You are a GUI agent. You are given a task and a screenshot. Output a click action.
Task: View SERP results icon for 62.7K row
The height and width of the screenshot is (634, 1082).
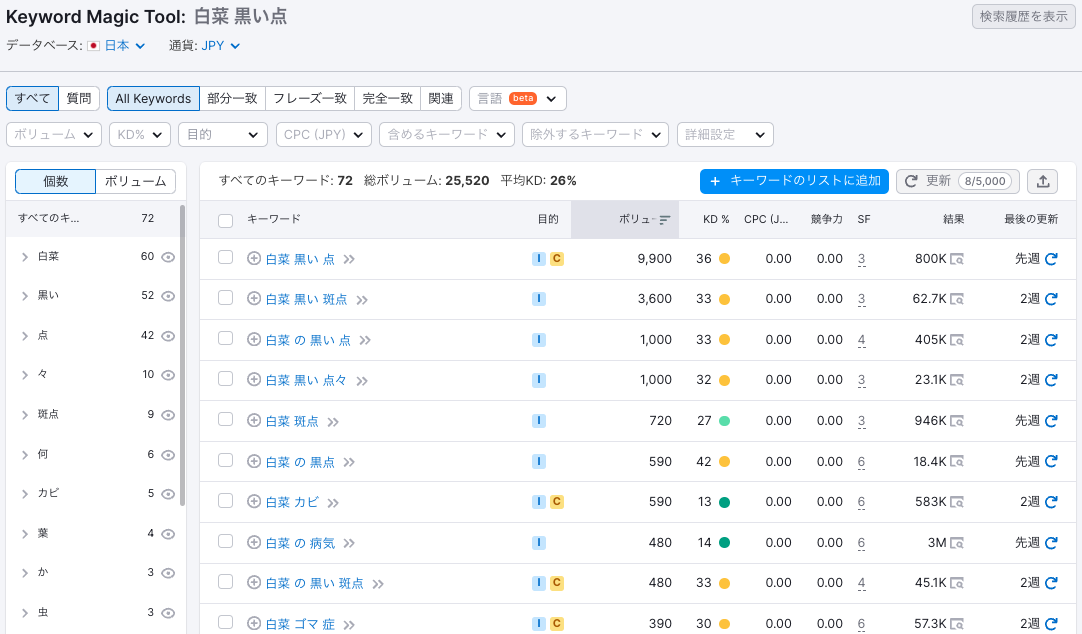[x=956, y=299]
